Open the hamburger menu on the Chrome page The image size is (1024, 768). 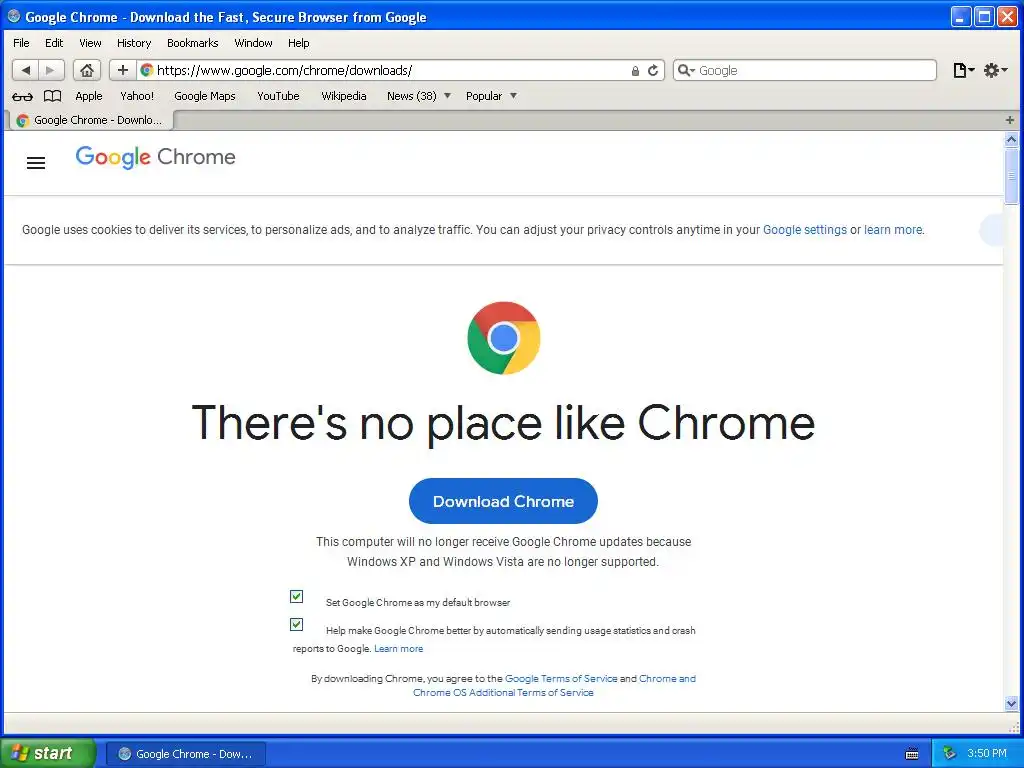tap(36, 163)
